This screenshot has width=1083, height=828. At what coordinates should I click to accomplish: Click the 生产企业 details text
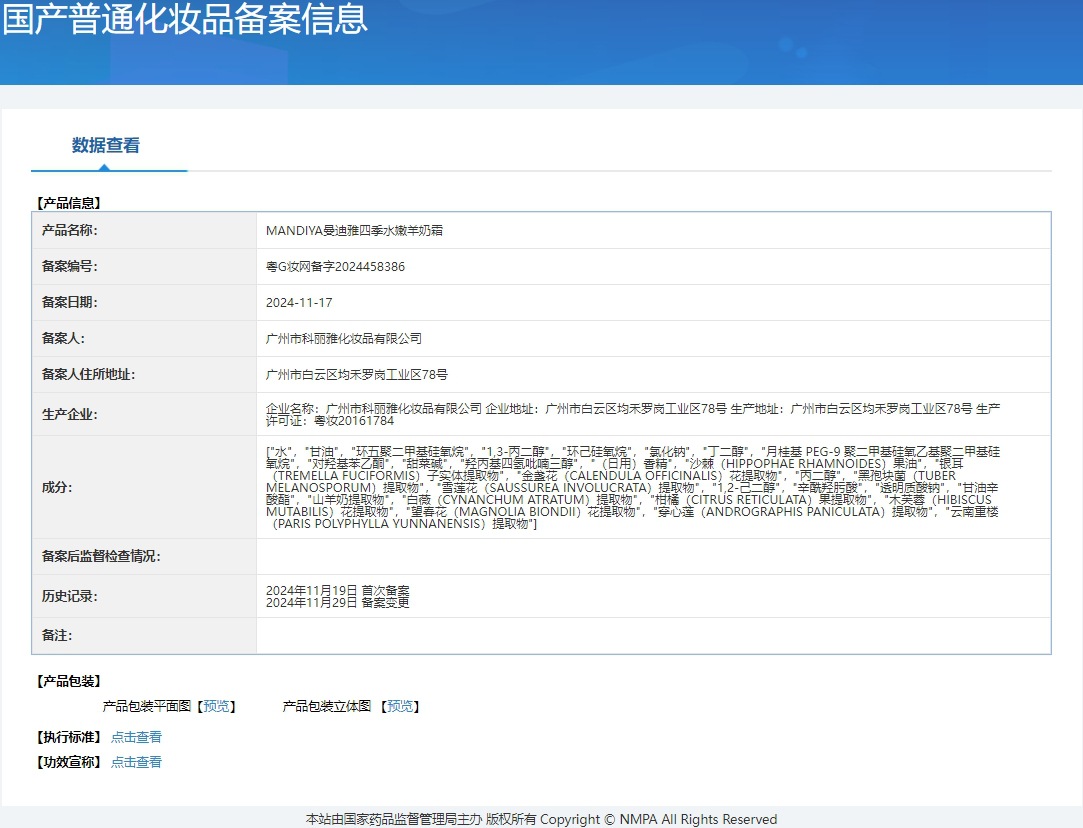pos(633,414)
